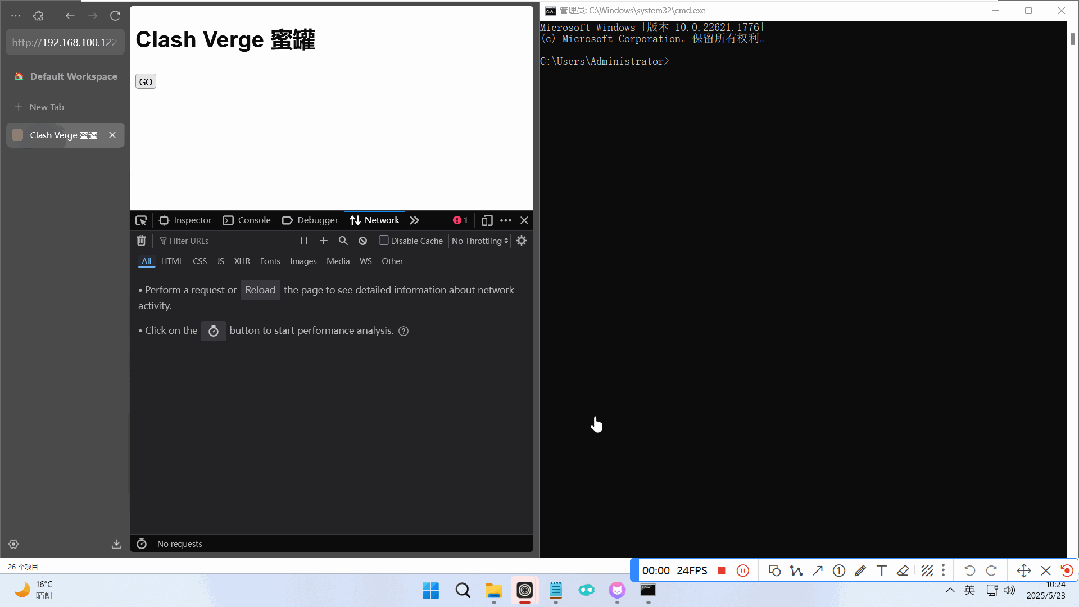Select the Network tab

(x=374, y=220)
